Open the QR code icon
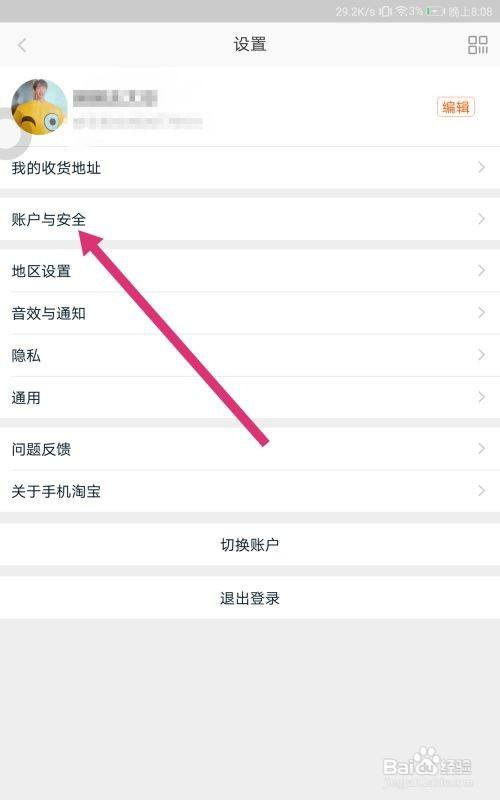 [478, 45]
